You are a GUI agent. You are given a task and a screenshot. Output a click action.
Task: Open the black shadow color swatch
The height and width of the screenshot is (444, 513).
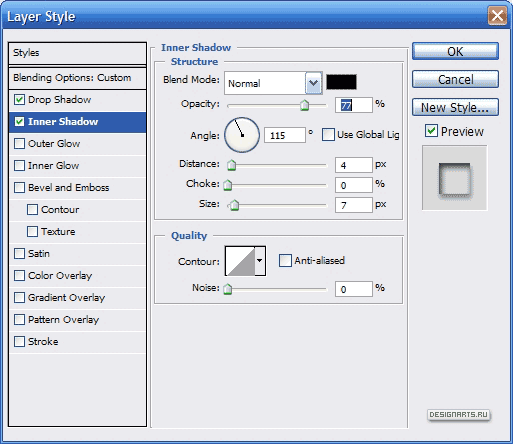(341, 82)
